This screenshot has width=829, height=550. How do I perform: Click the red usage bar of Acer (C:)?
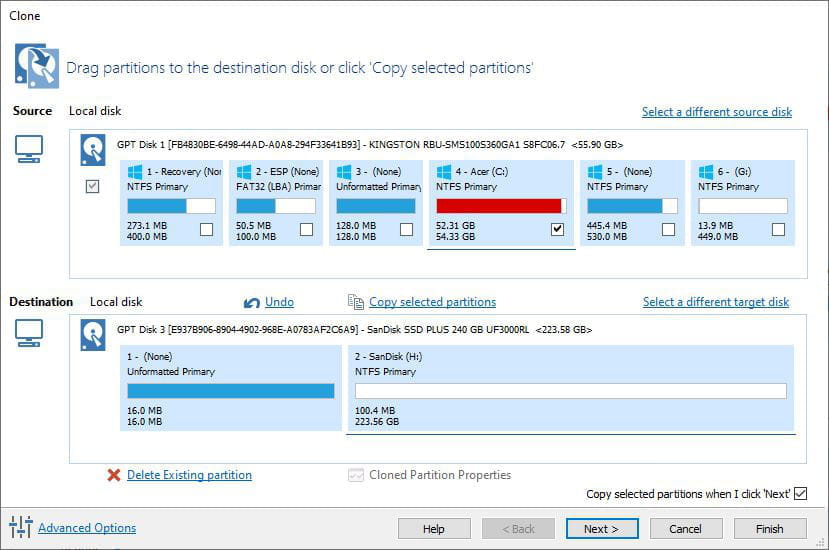click(x=501, y=206)
